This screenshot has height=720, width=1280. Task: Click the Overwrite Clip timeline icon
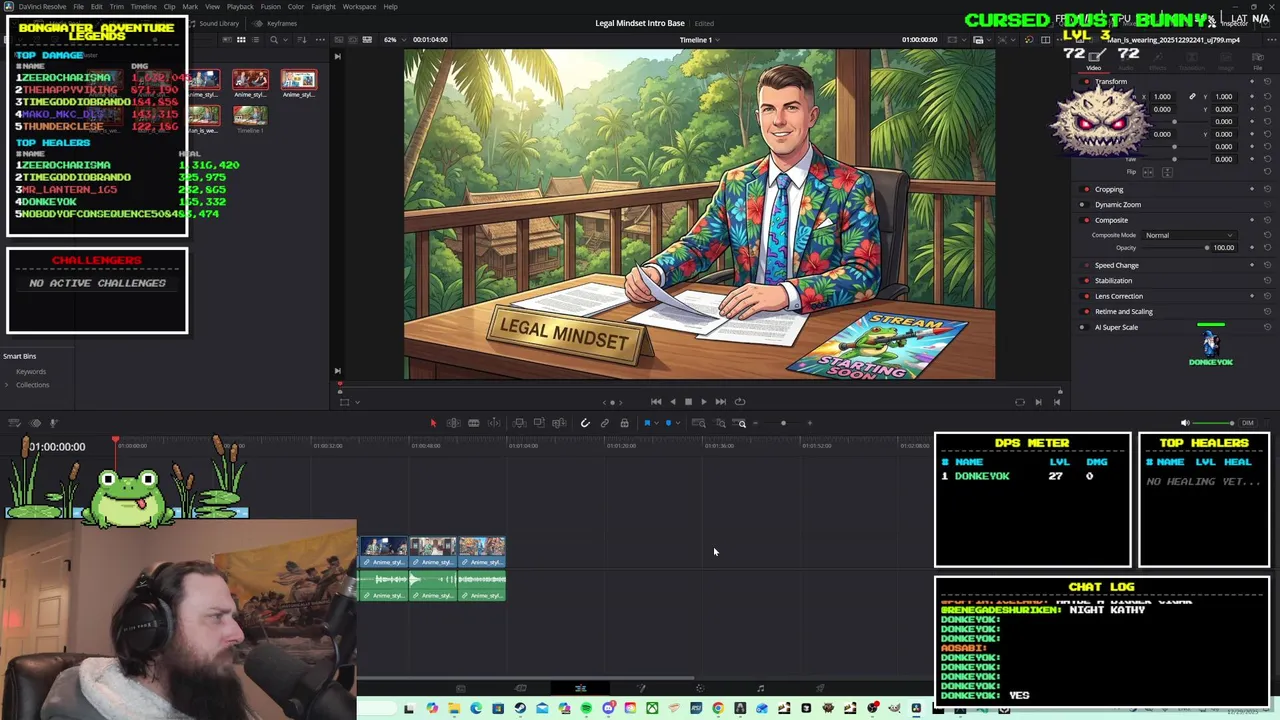tap(539, 423)
